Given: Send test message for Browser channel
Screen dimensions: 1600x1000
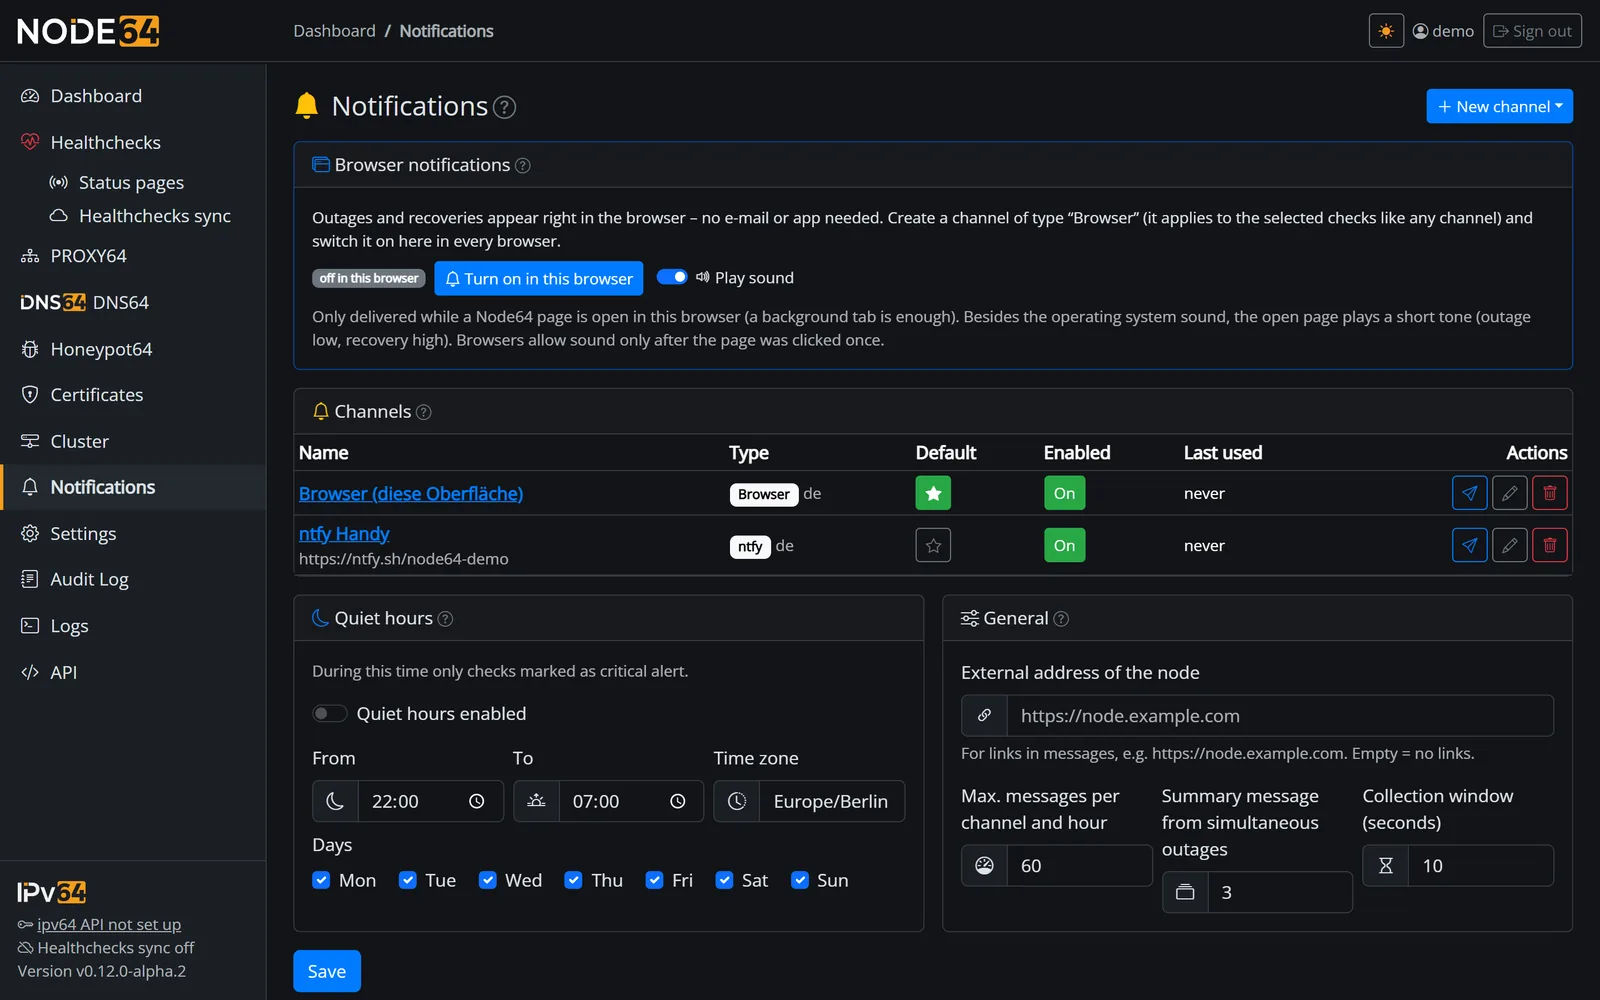Looking at the screenshot, I should 1469,493.
